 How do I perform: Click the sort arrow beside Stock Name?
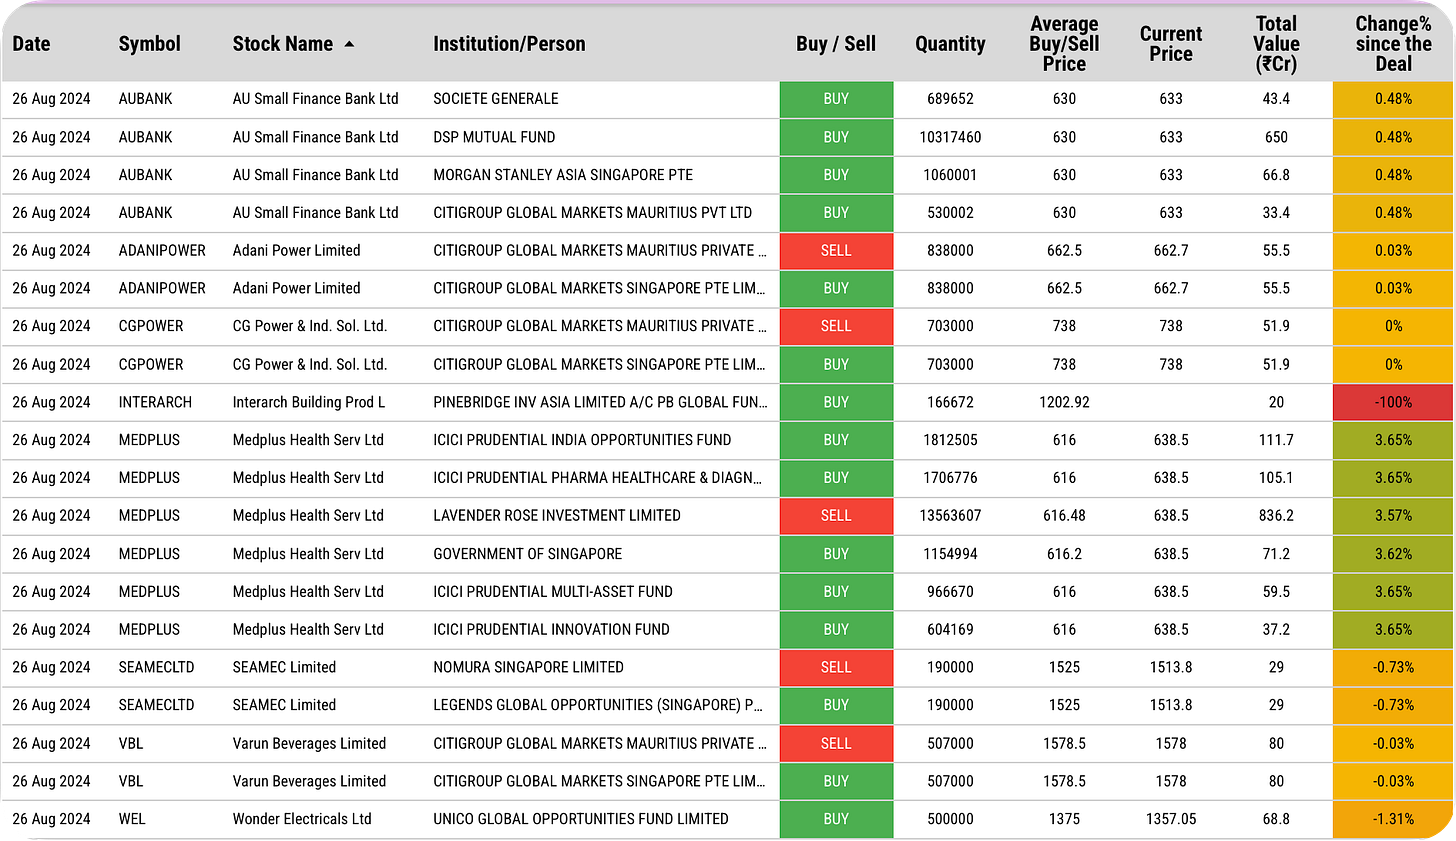pyautogui.click(x=349, y=44)
